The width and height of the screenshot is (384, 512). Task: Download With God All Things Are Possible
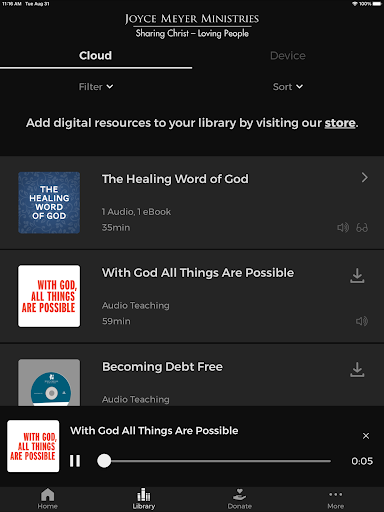pos(357,276)
